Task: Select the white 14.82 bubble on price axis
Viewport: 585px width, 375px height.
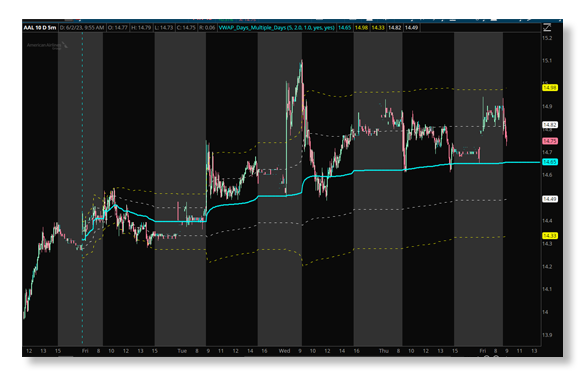Action: 550,125
